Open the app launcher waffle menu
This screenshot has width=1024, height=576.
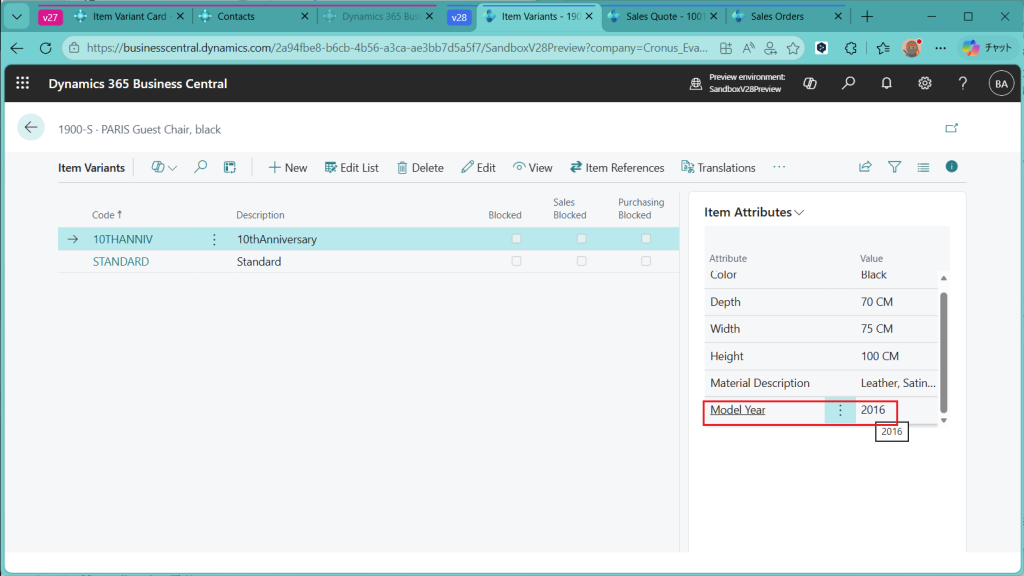tap(23, 84)
